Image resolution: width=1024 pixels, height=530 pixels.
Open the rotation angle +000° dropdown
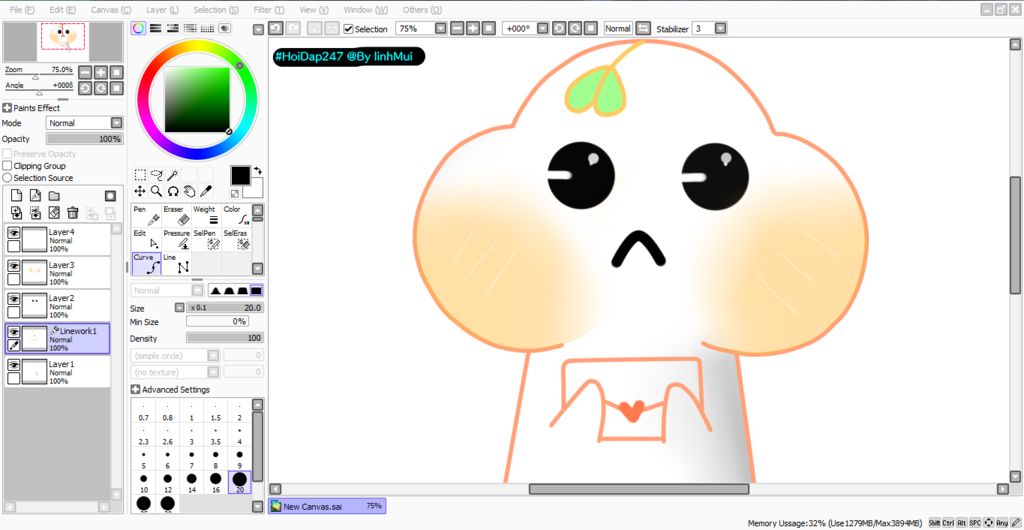[542, 29]
